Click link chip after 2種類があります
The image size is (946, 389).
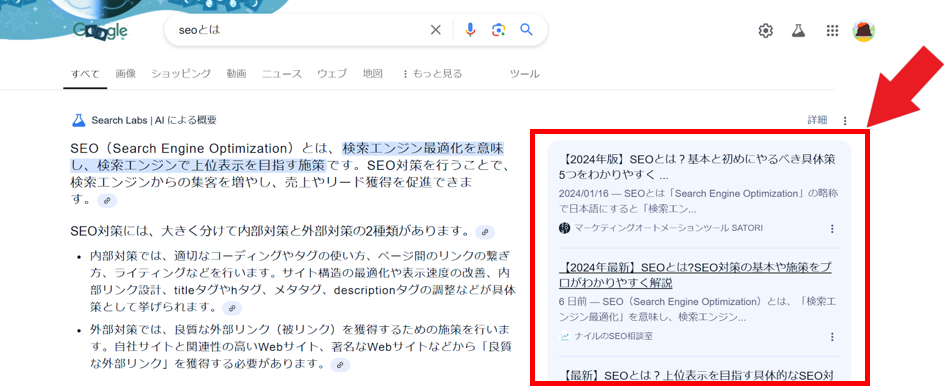click(x=484, y=232)
